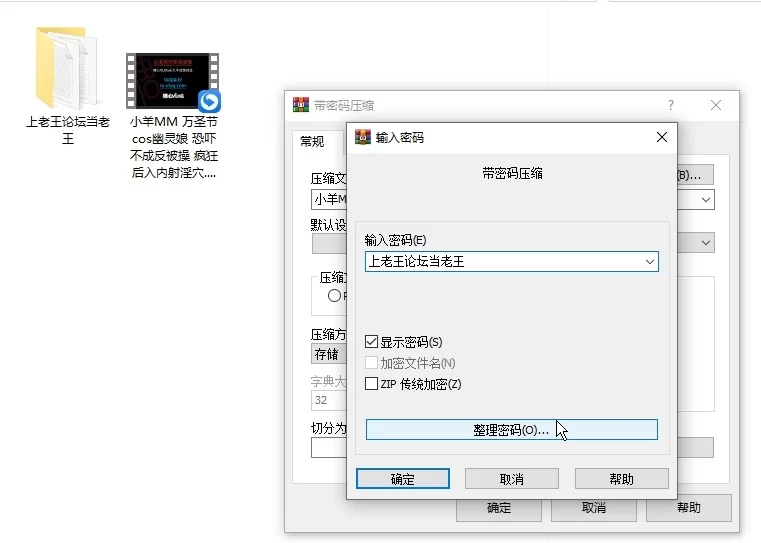Click the dictionary size field showing 32
Image resolution: width=761 pixels, height=543 pixels.
(x=329, y=400)
